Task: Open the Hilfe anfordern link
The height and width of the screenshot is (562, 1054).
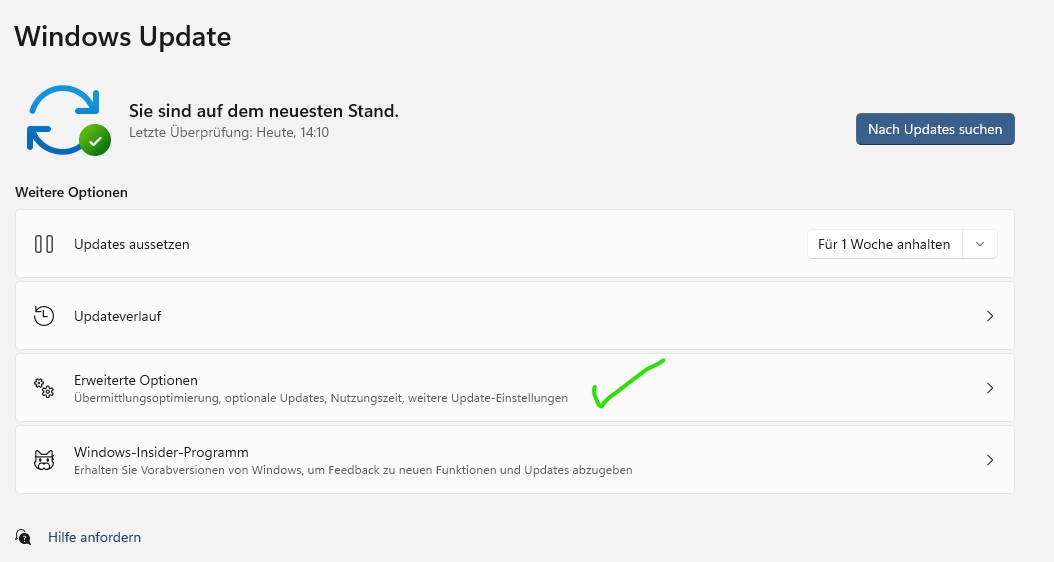Action: pyautogui.click(x=94, y=537)
